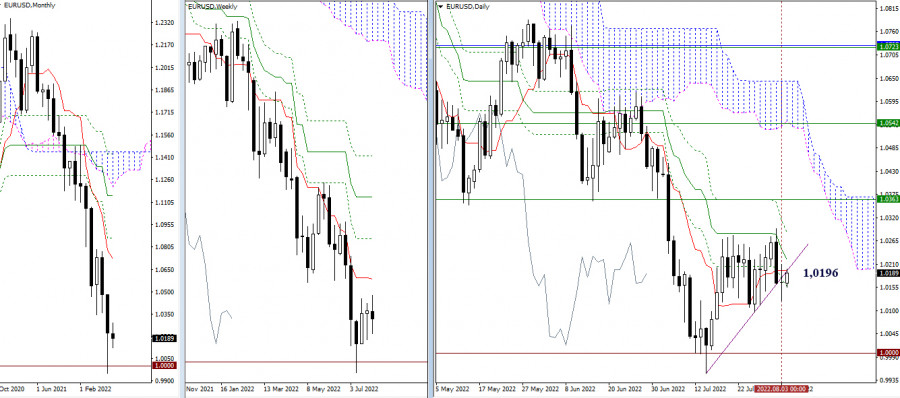Click the 1.1560 price on Monthly scale
900x398 pixels.
pos(164,135)
